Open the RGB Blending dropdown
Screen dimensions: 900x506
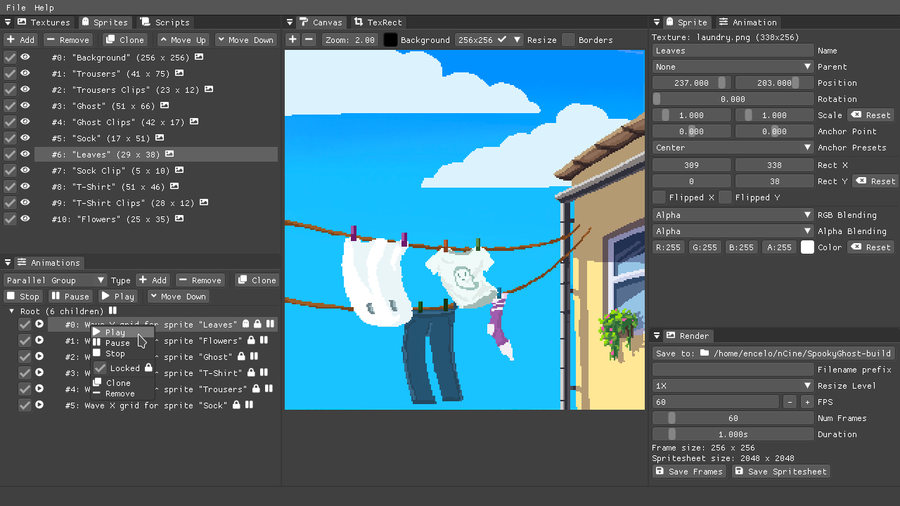click(733, 215)
